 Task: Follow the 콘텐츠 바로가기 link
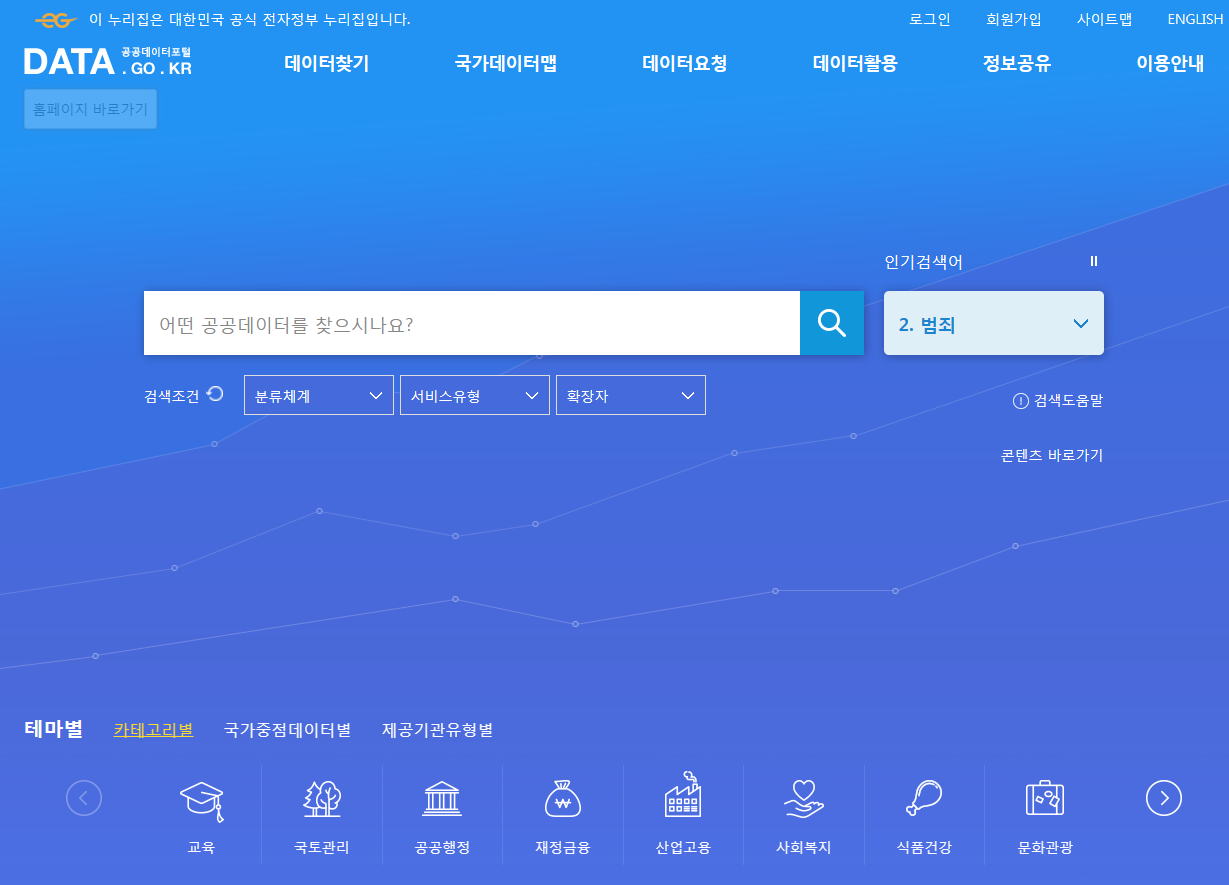[1052, 455]
